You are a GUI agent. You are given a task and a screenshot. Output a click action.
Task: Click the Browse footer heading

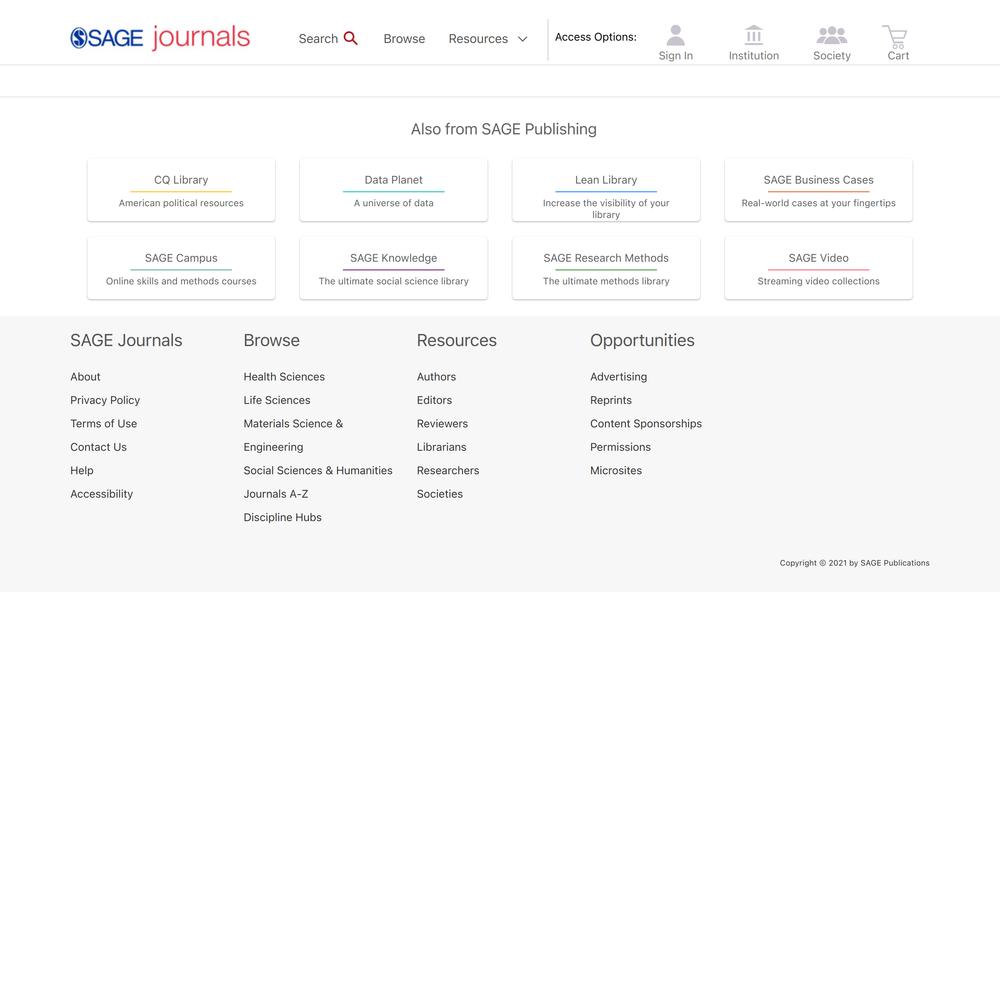[x=272, y=341]
